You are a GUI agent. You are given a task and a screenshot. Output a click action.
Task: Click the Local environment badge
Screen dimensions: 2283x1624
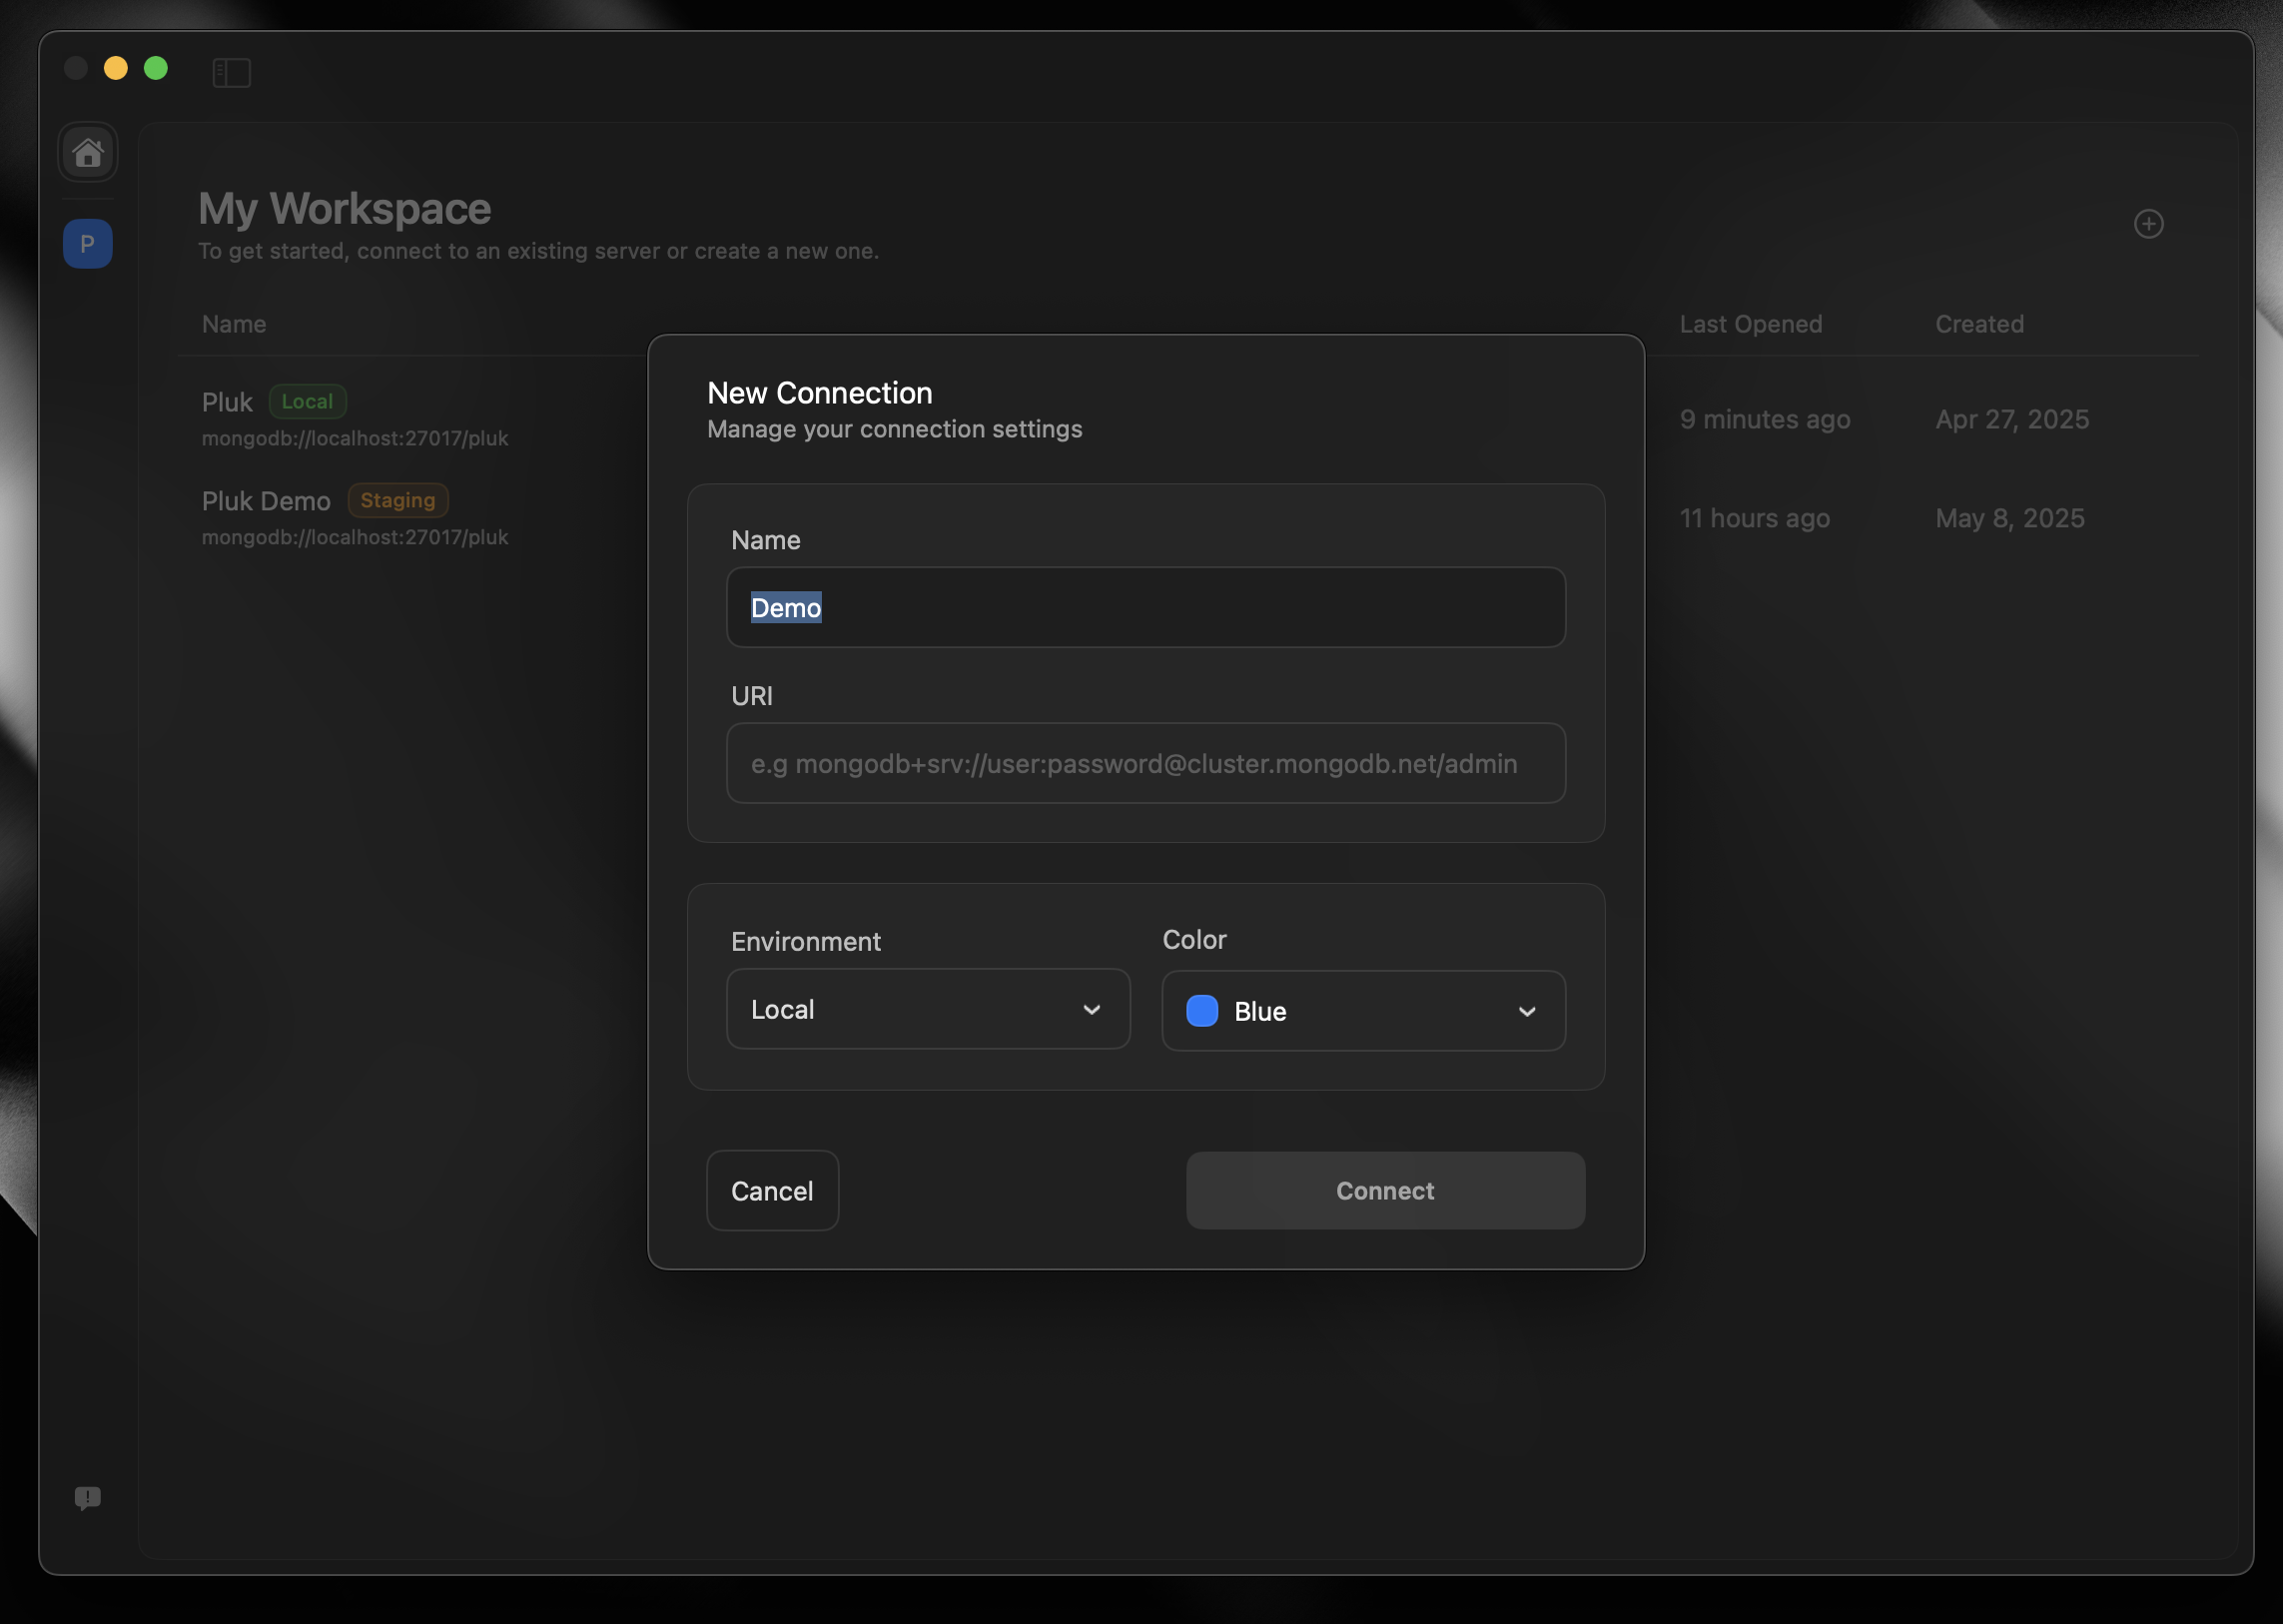click(x=307, y=402)
